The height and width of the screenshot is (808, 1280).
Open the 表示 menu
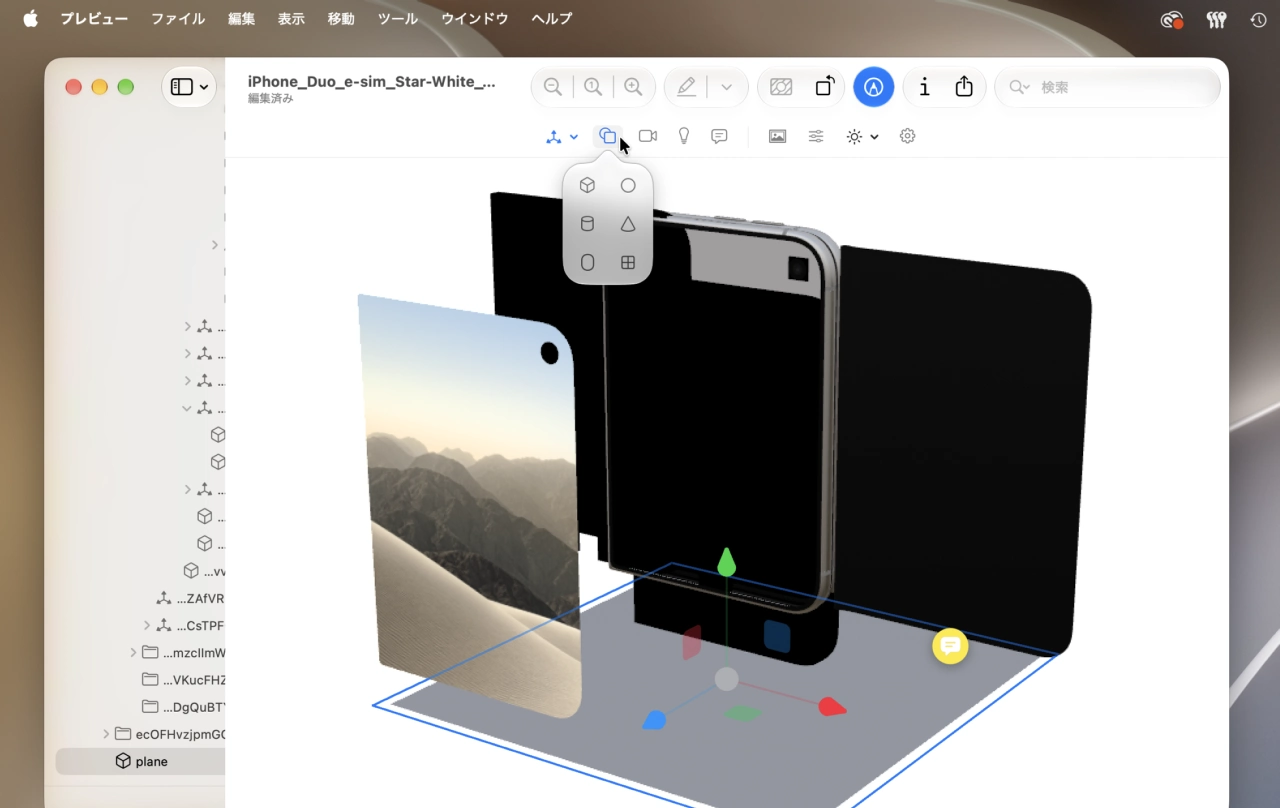click(291, 19)
